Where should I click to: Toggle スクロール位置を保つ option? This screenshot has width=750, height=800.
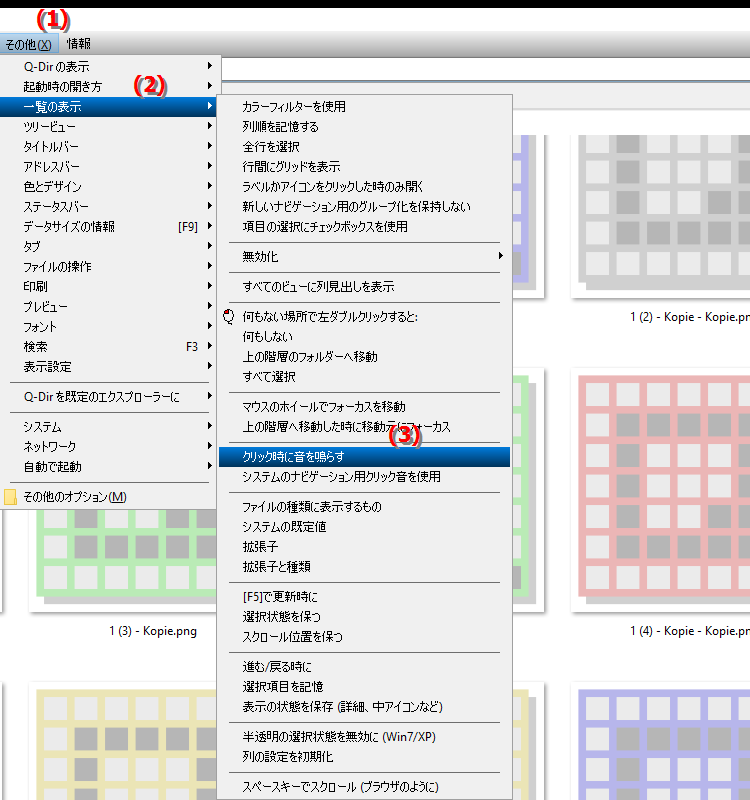pyautogui.click(x=364, y=636)
